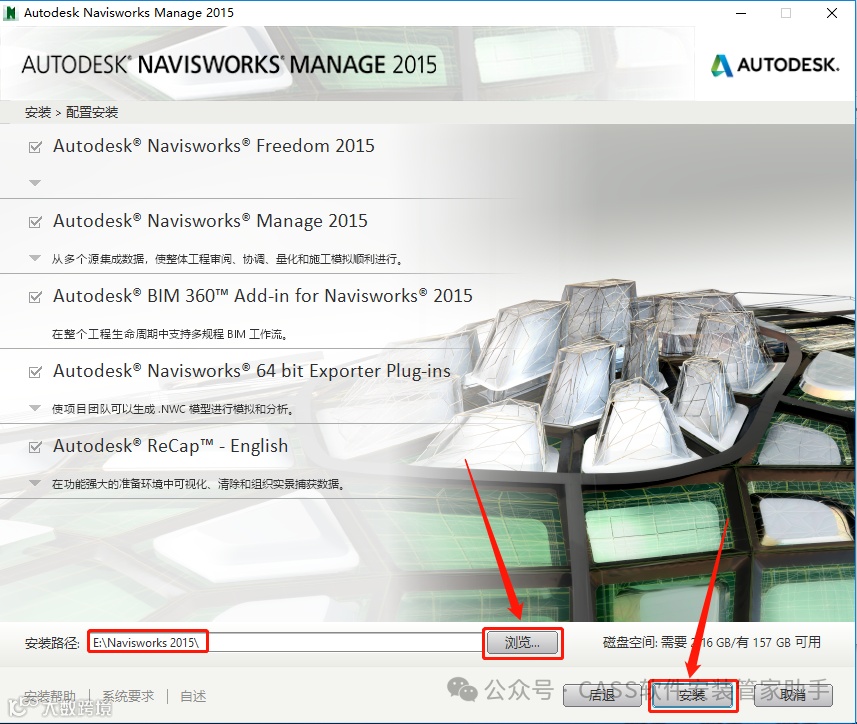Toggle Navisworks 64 bit Exporter Plug-ins checkbox
Screen dimensions: 857x724
pyautogui.click(x=35, y=372)
